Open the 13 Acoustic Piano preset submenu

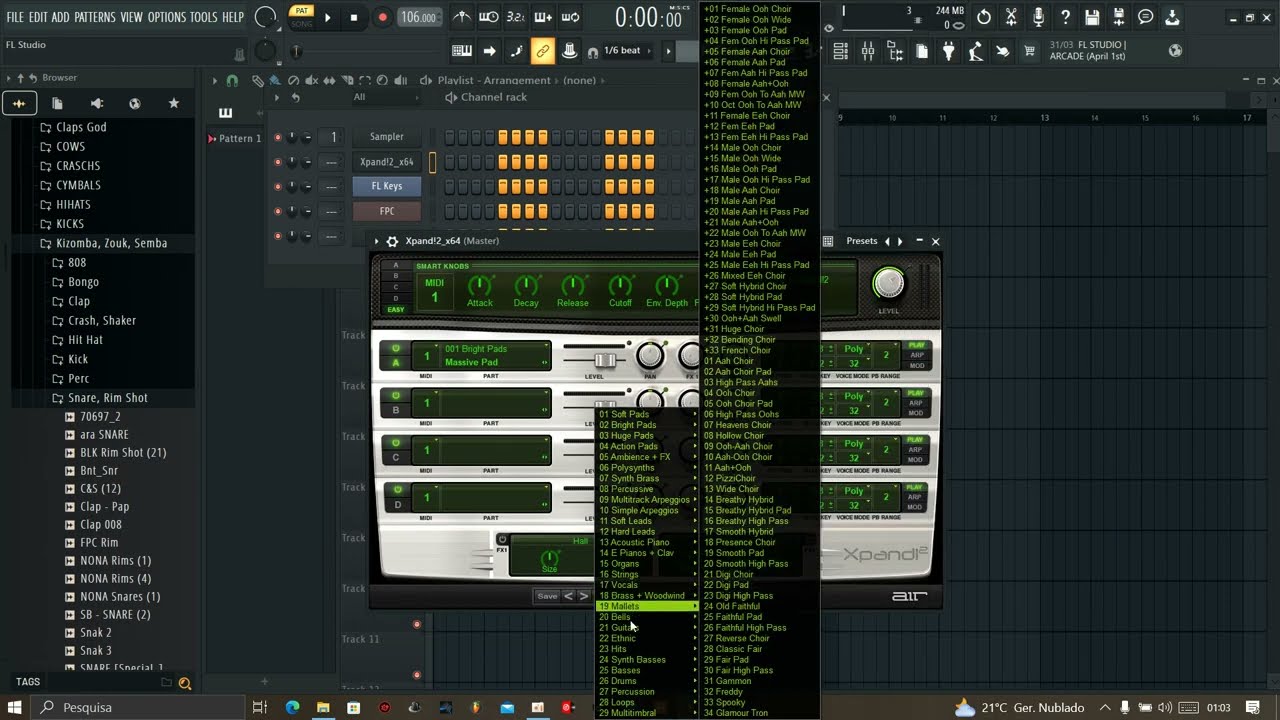tap(647, 542)
